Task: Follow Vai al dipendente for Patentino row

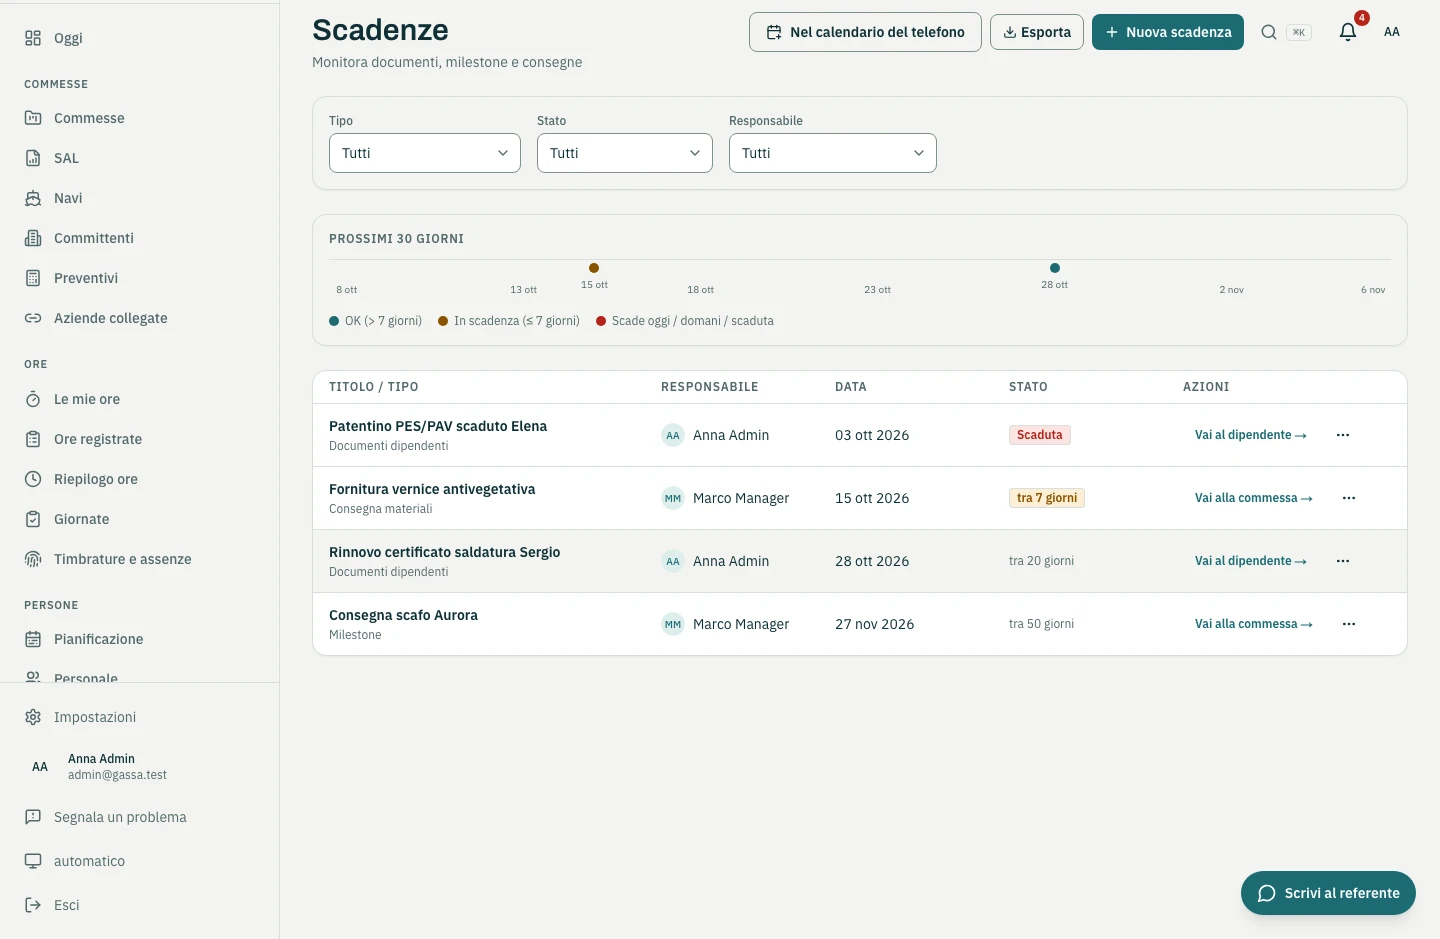Action: pyautogui.click(x=1251, y=435)
